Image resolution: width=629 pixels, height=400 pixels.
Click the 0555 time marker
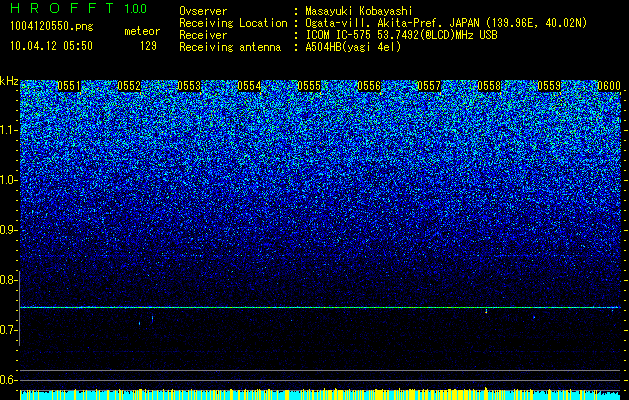click(x=309, y=86)
